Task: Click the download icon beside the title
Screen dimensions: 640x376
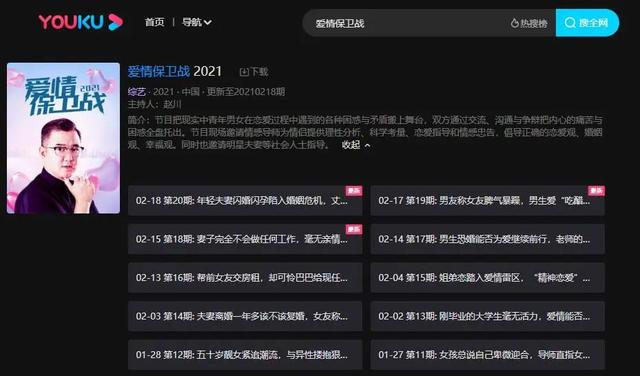Action: tap(244, 72)
